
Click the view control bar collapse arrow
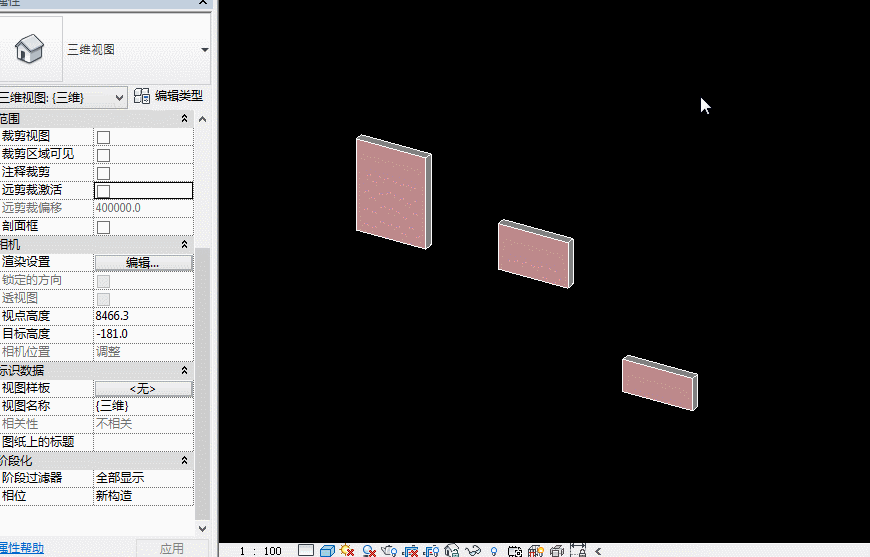click(598, 551)
